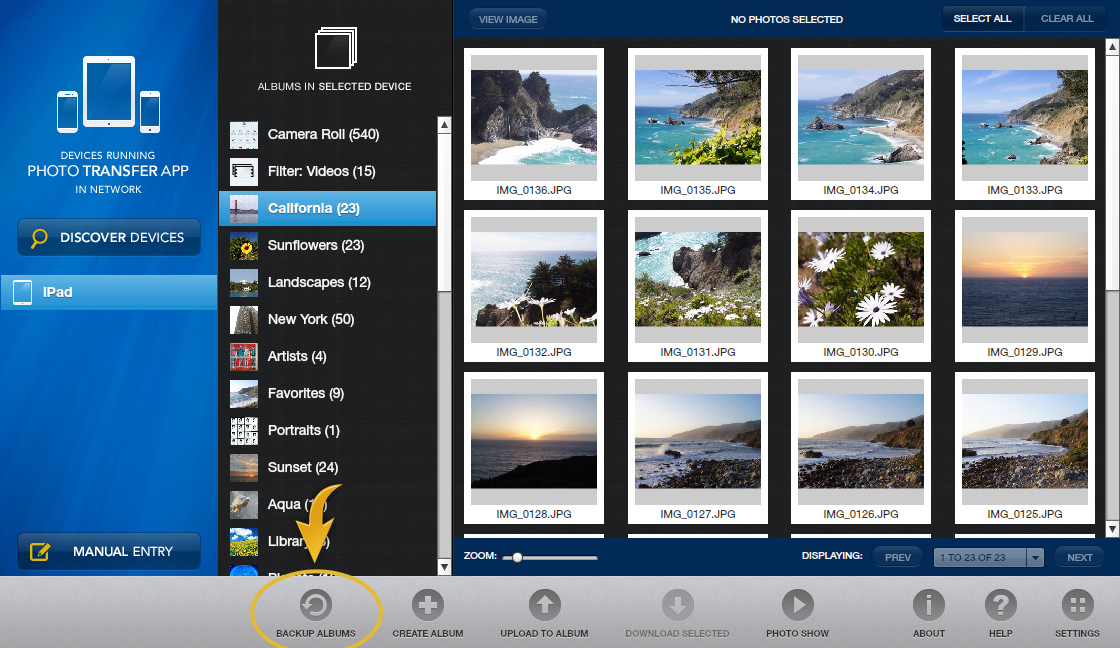The height and width of the screenshot is (648, 1120).
Task: Open the About info icon
Action: point(929,603)
